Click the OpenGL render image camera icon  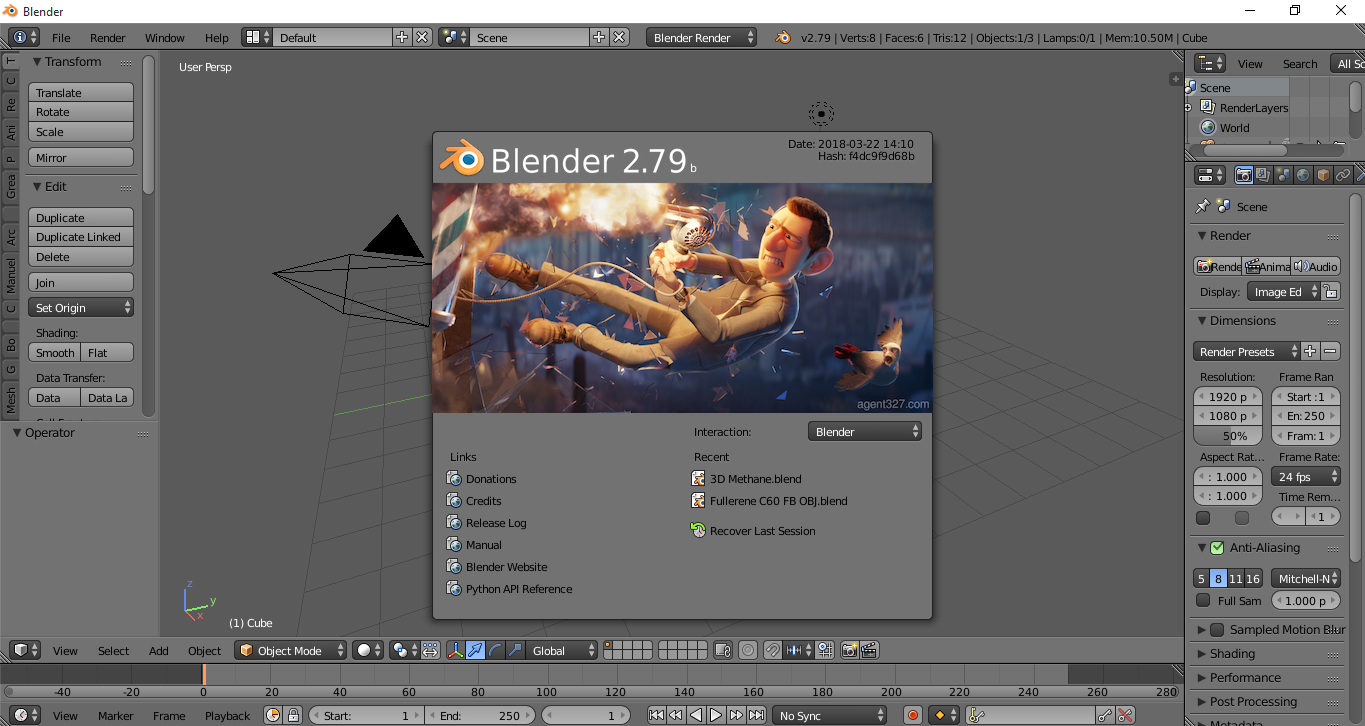(x=849, y=651)
